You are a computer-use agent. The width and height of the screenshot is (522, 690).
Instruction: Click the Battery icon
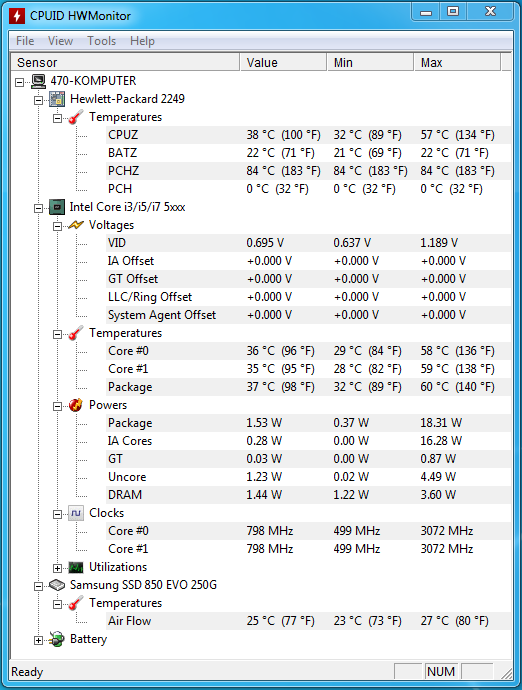click(57, 639)
